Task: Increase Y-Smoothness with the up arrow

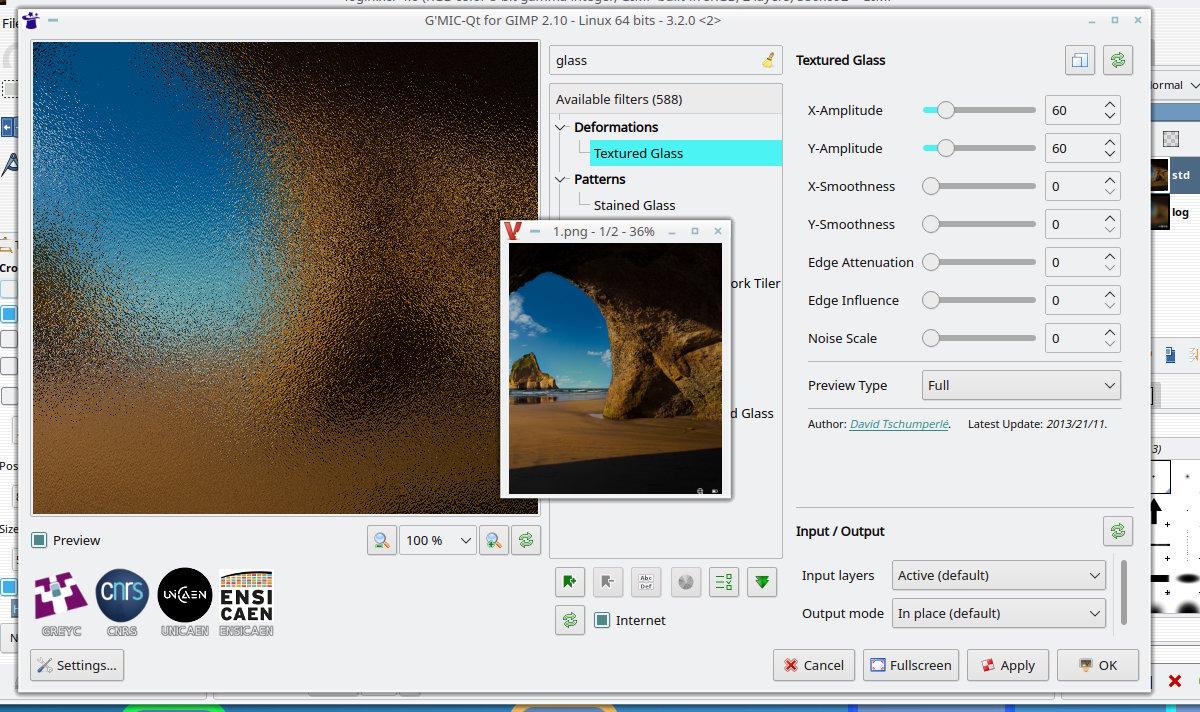Action: coord(1110,218)
